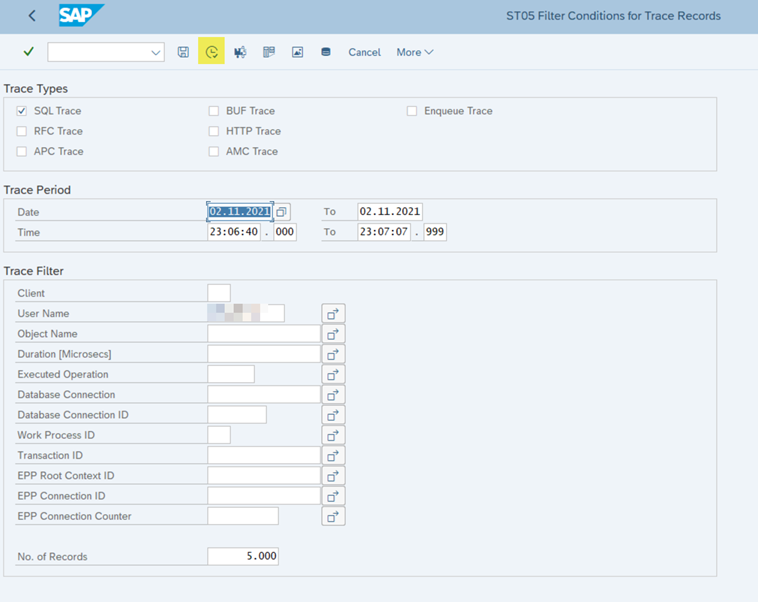
Task: Uncheck the SQL Trace checkbox
Action: 21,111
